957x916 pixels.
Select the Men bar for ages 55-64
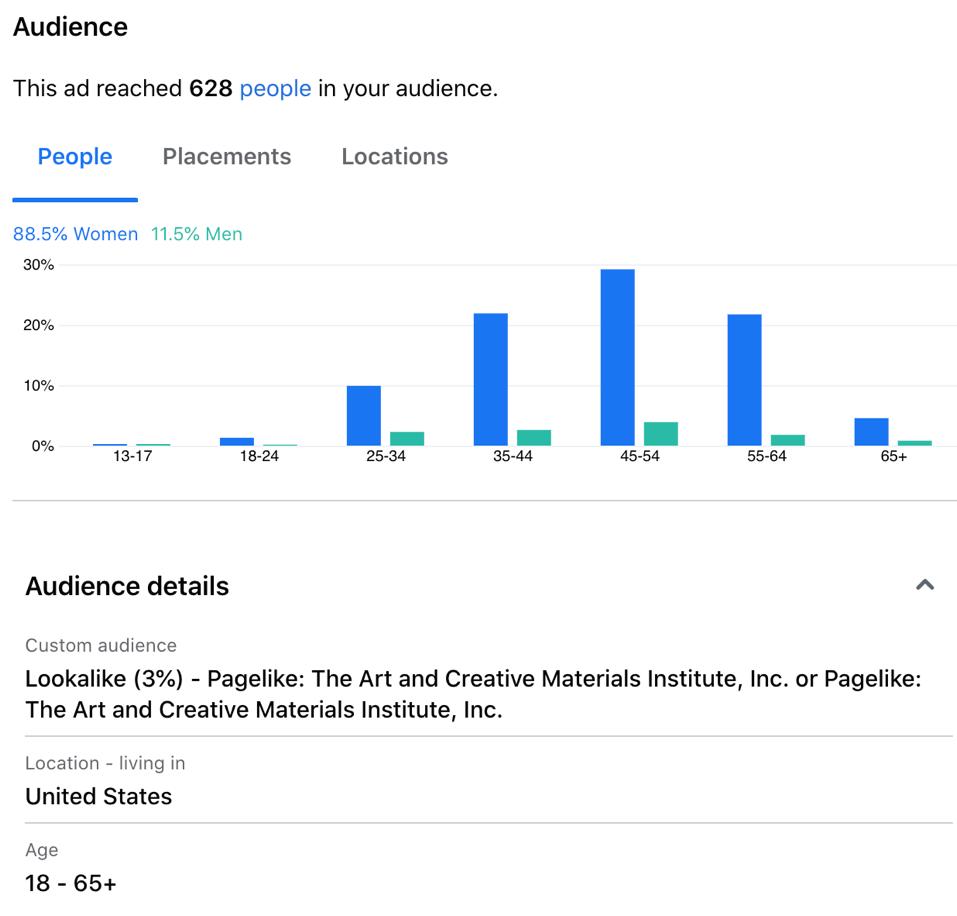tap(788, 440)
